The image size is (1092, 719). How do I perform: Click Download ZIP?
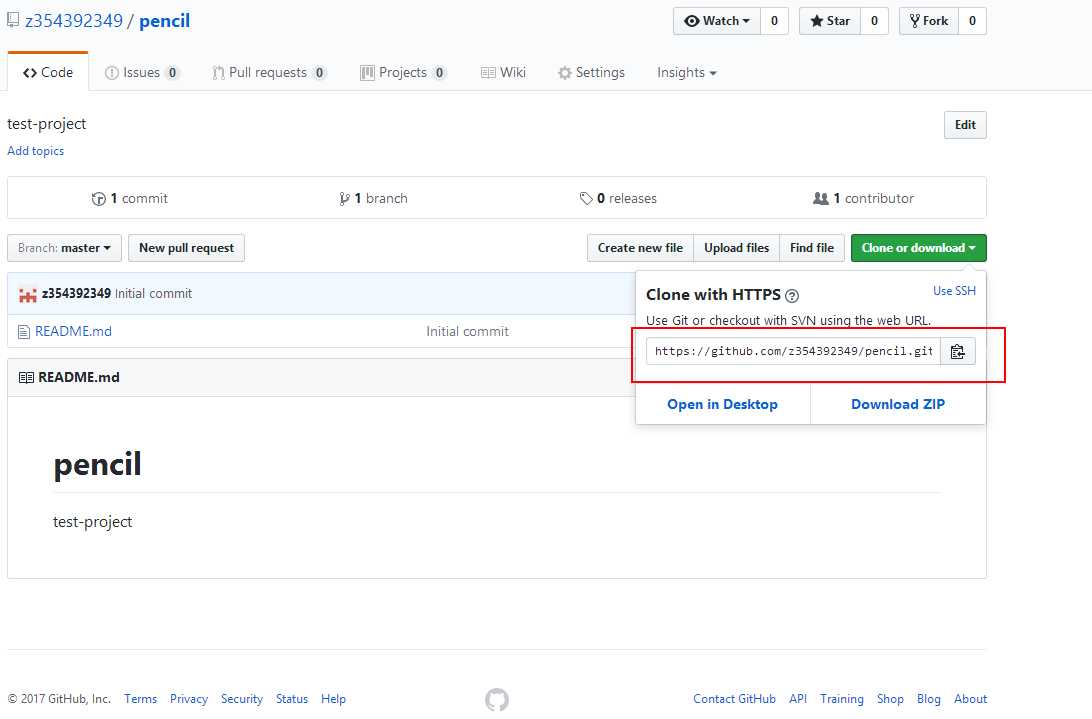click(898, 405)
